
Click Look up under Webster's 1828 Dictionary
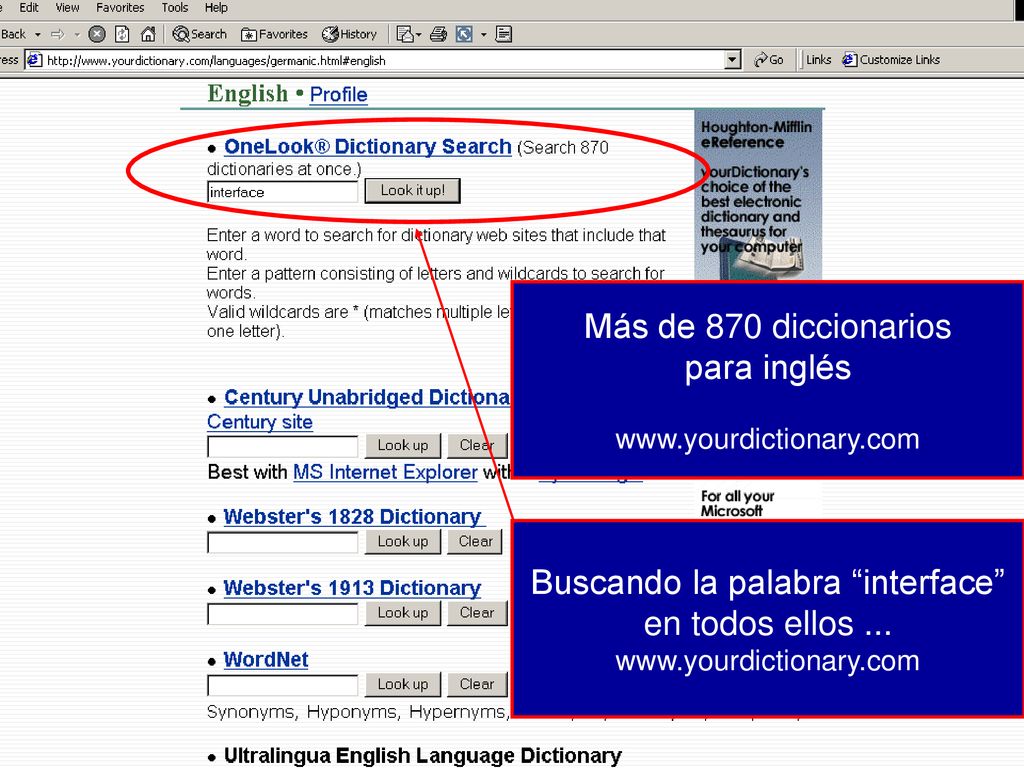pyautogui.click(x=403, y=541)
